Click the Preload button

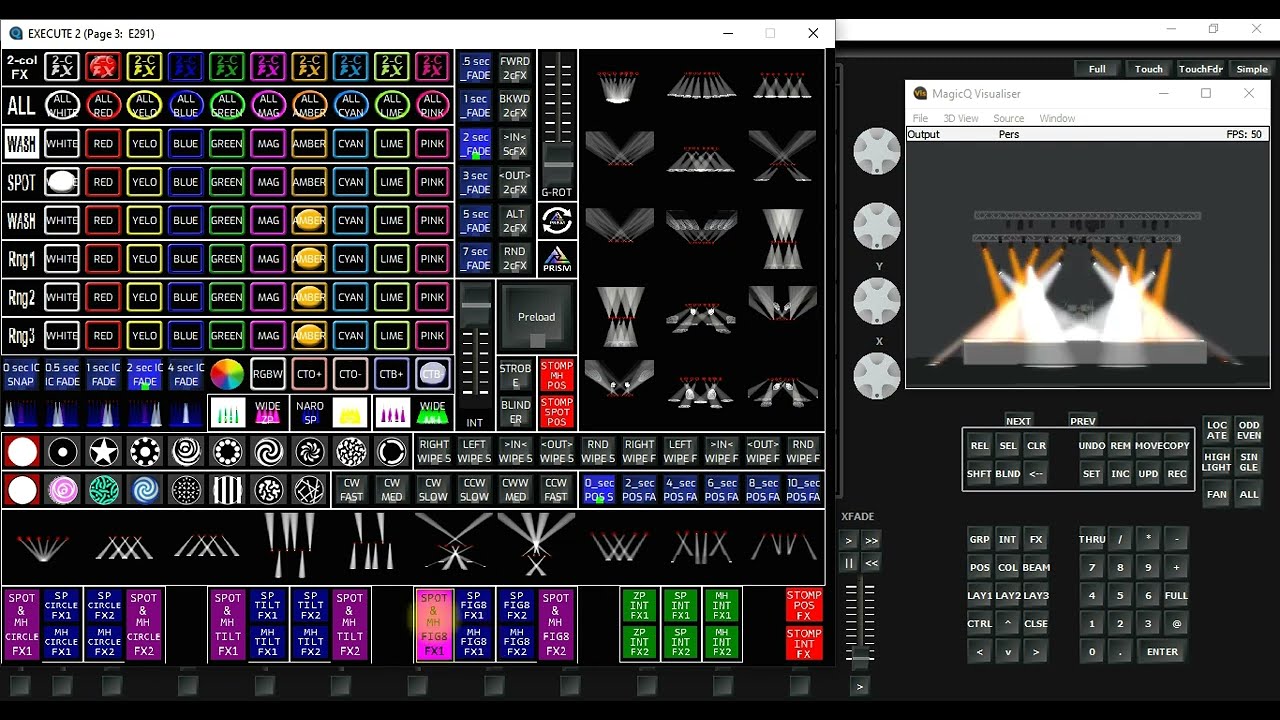point(537,317)
